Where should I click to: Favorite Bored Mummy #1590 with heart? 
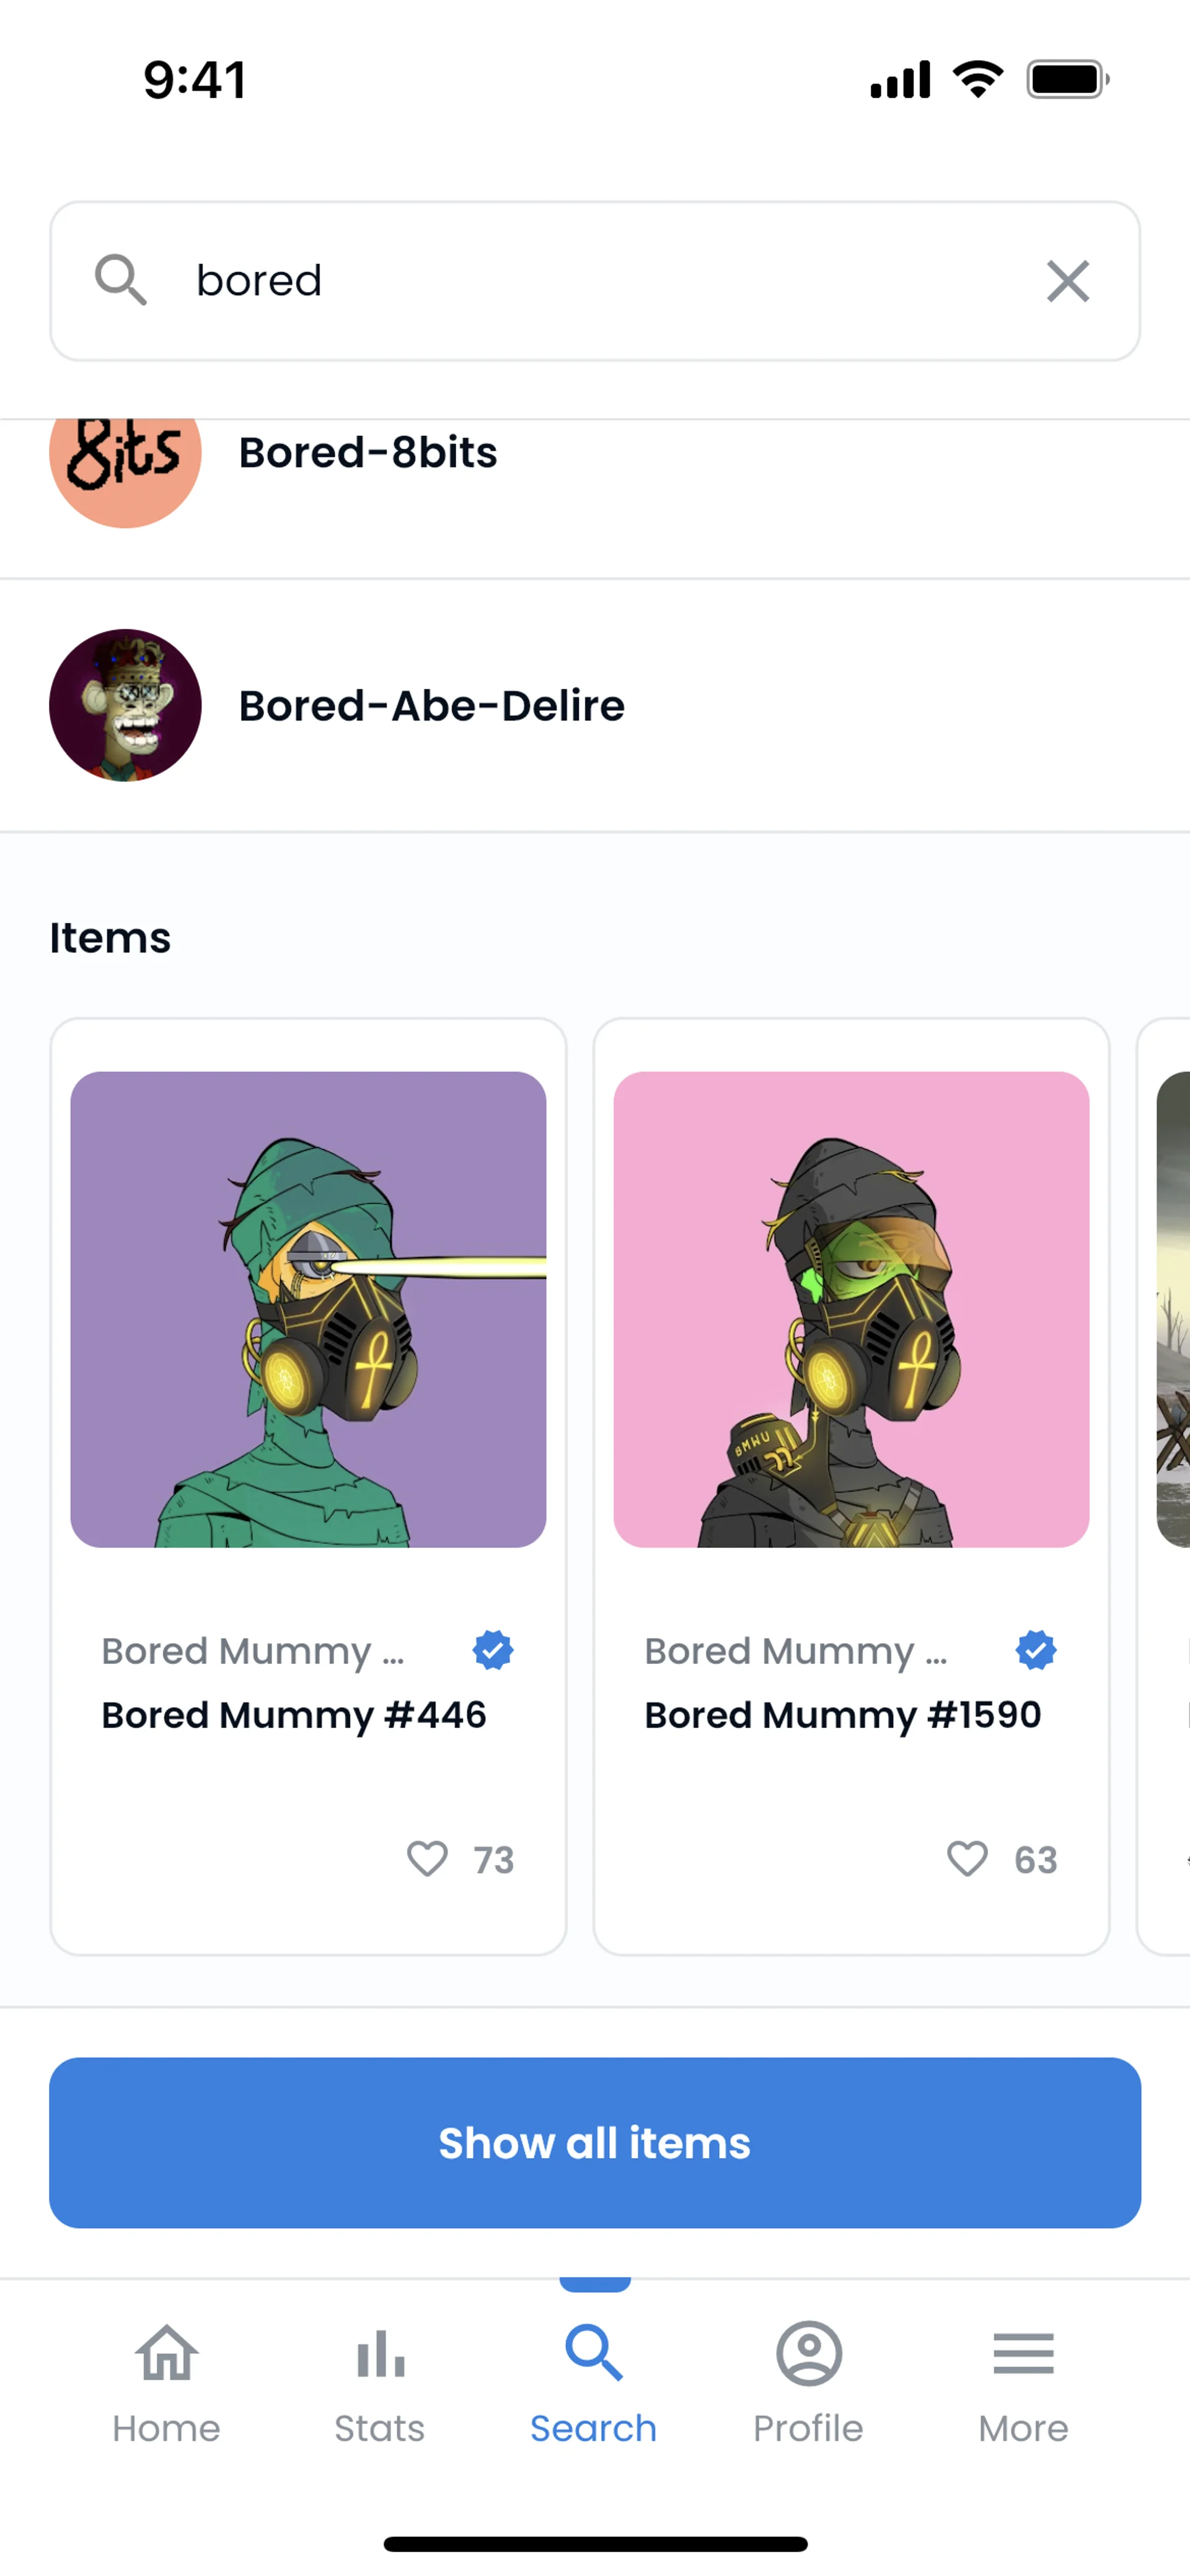pyautogui.click(x=967, y=1859)
